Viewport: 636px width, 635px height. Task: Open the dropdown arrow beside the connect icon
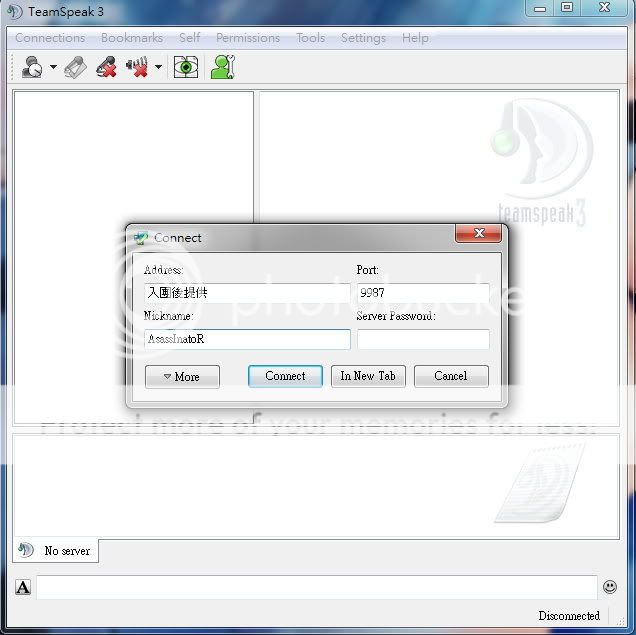coord(53,69)
